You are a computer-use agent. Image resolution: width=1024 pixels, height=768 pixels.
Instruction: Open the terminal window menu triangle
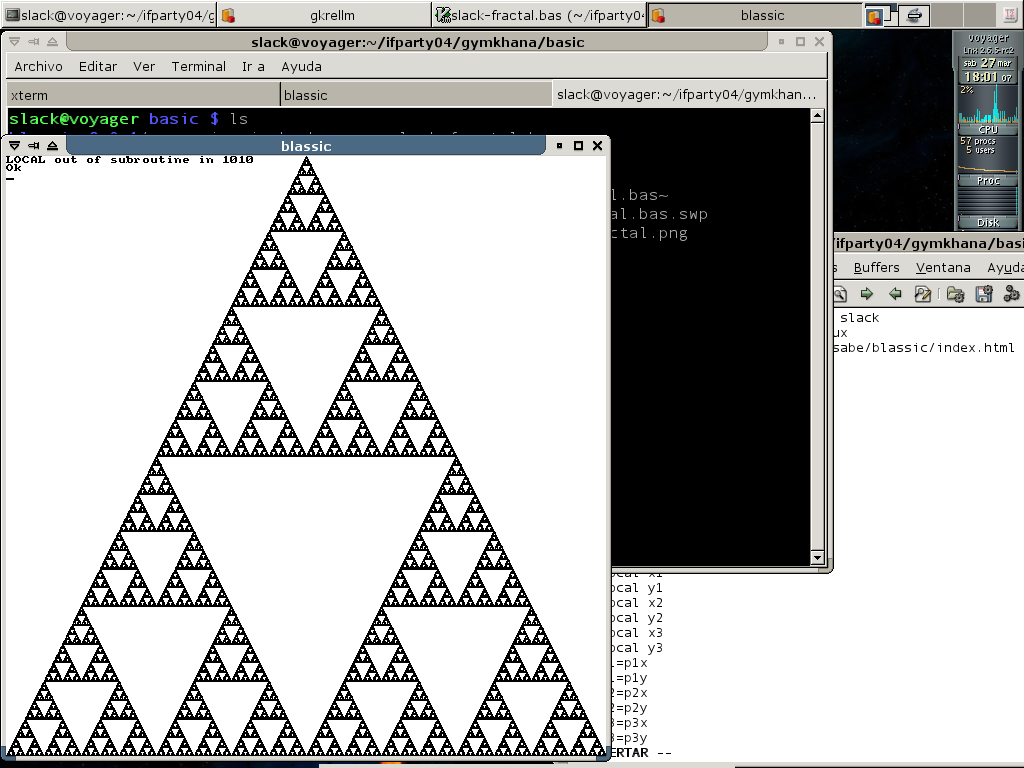coord(15,42)
